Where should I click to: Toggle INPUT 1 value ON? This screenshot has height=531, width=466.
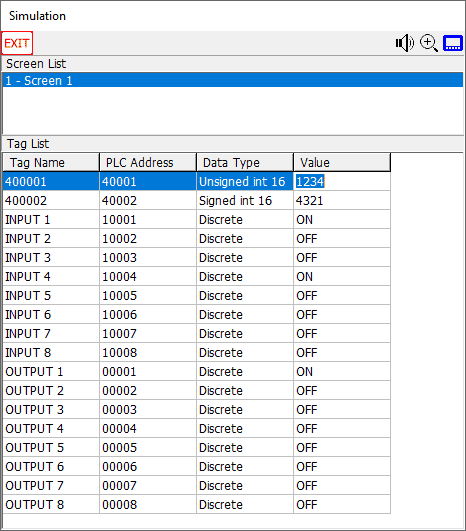coord(342,219)
